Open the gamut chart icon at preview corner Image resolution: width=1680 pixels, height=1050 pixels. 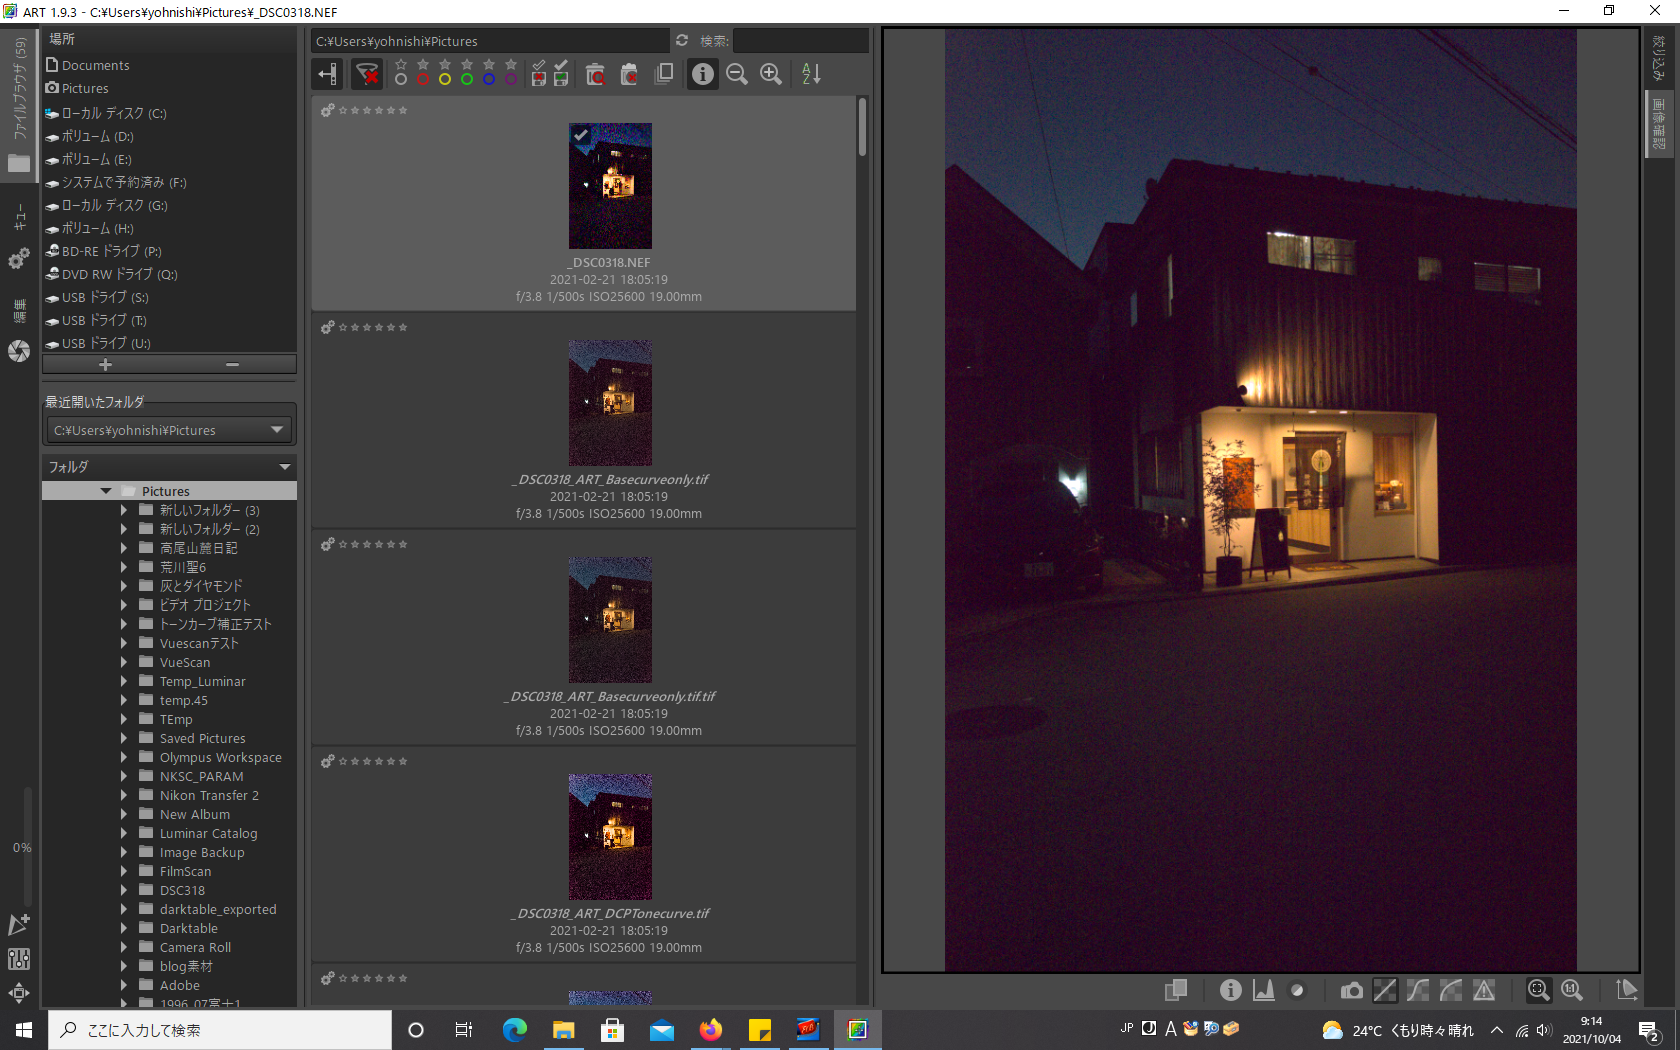[1627, 990]
